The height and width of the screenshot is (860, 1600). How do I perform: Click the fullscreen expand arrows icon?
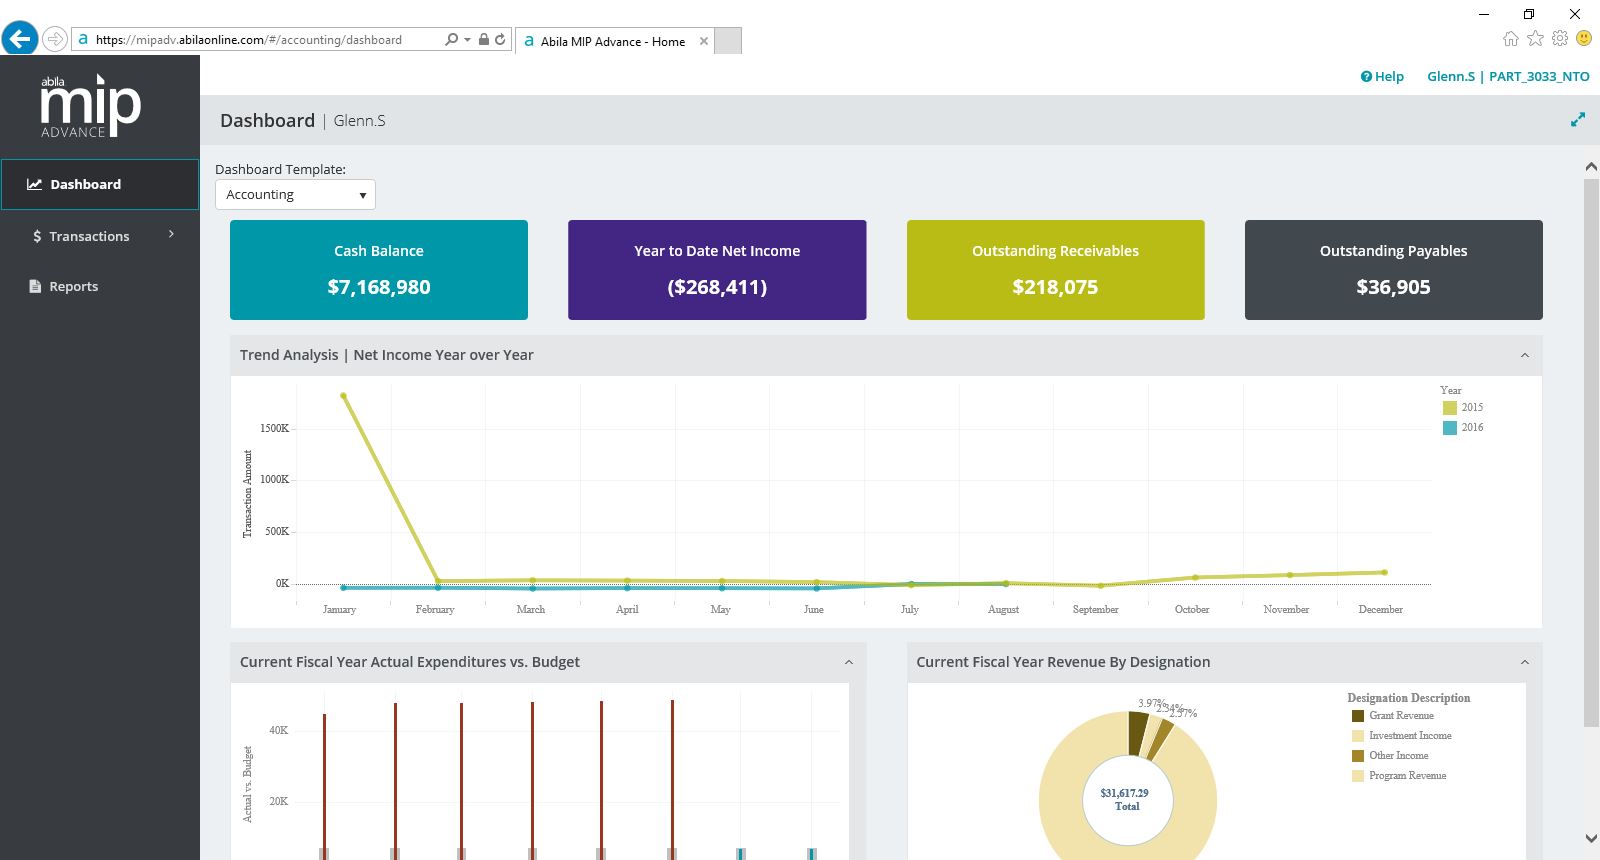[1578, 120]
